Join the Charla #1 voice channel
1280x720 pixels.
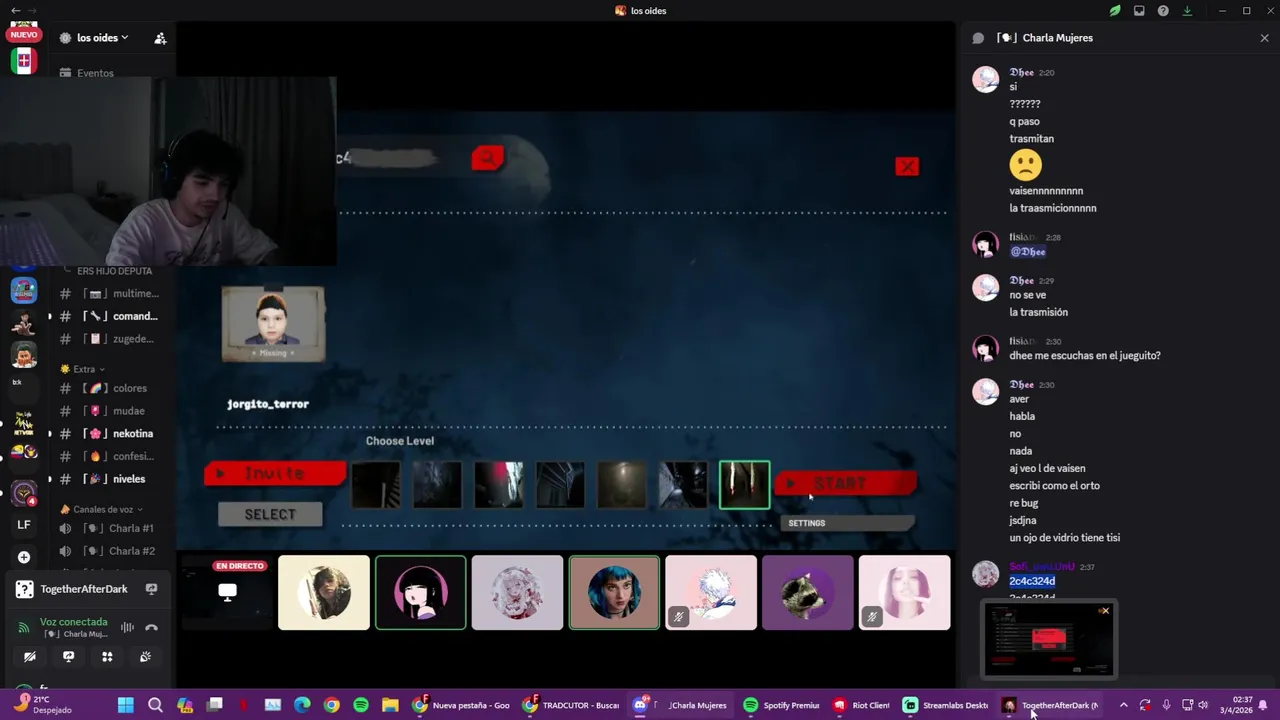(x=110, y=528)
